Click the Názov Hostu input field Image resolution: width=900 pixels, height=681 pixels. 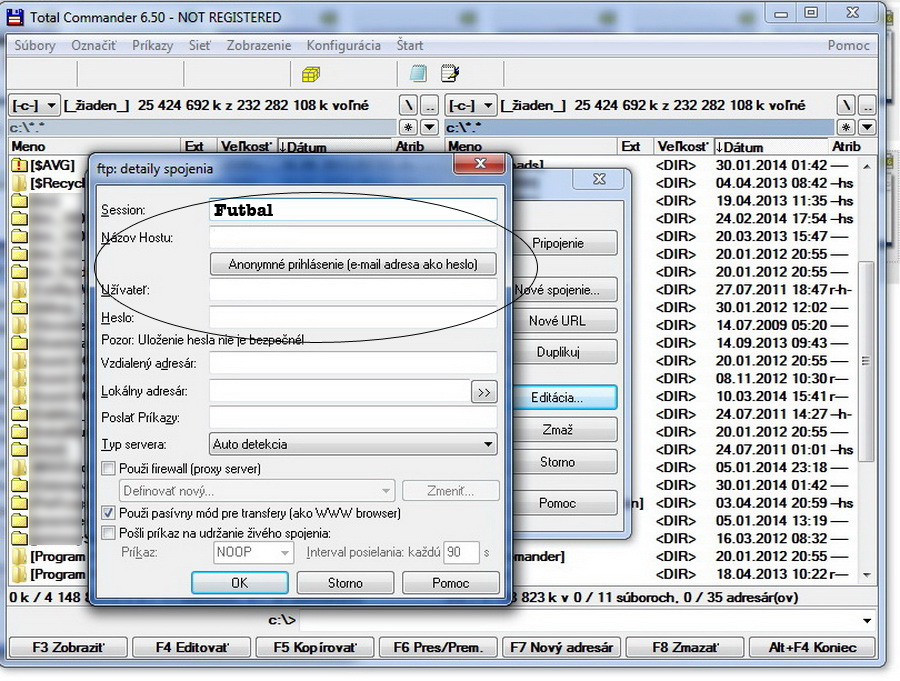[353, 237]
